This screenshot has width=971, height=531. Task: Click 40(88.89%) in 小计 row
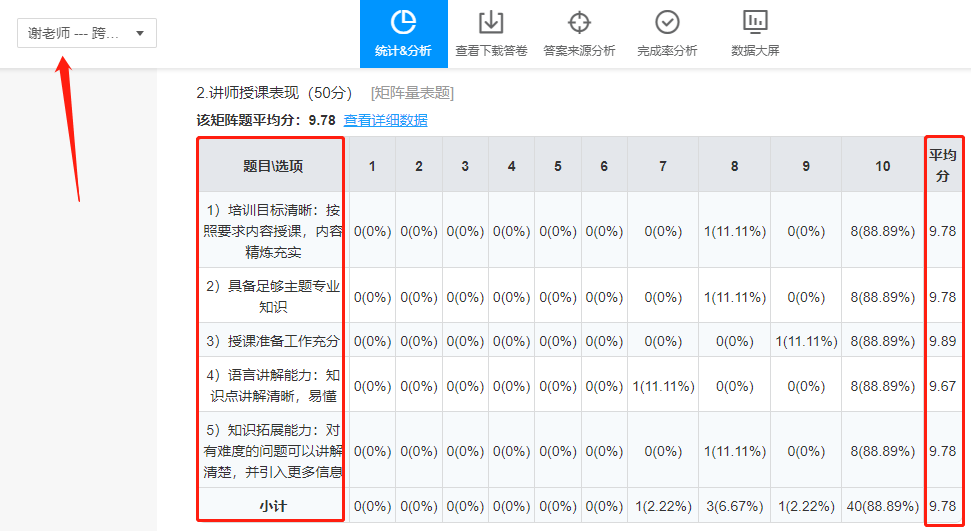click(882, 506)
